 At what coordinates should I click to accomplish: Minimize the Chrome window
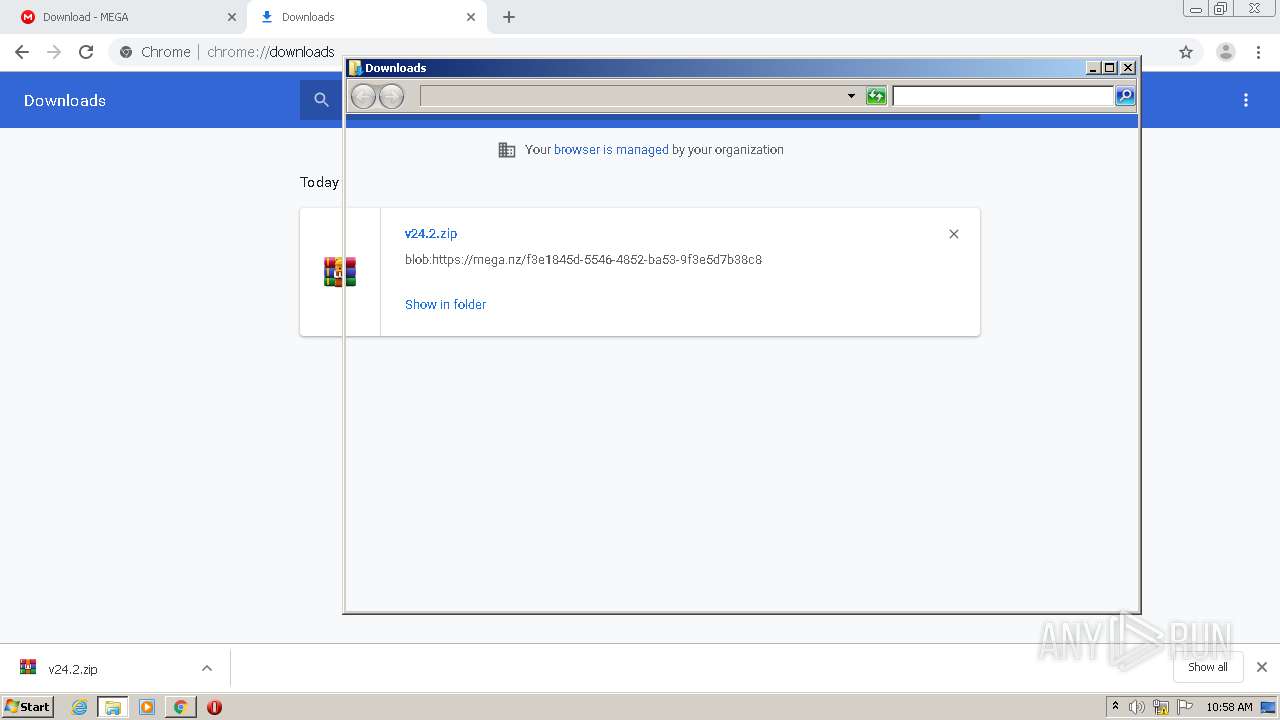tap(1196, 8)
